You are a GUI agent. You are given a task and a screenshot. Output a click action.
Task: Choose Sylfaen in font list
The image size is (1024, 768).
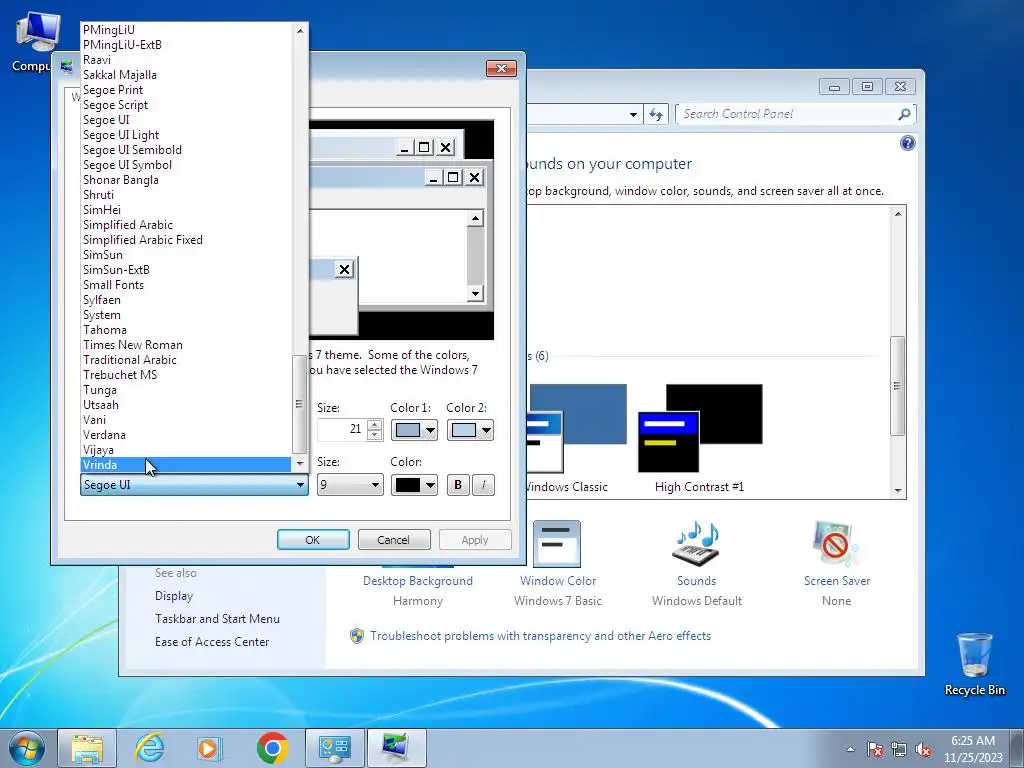pos(185,299)
